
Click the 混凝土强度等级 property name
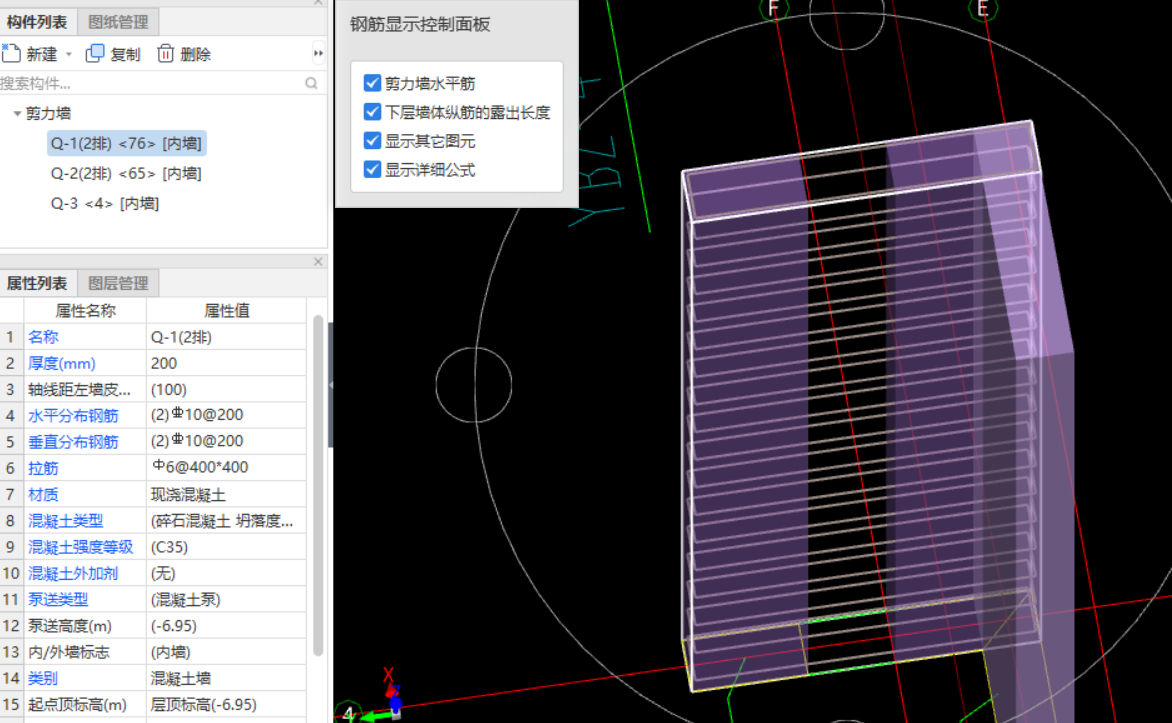pyautogui.click(x=81, y=547)
